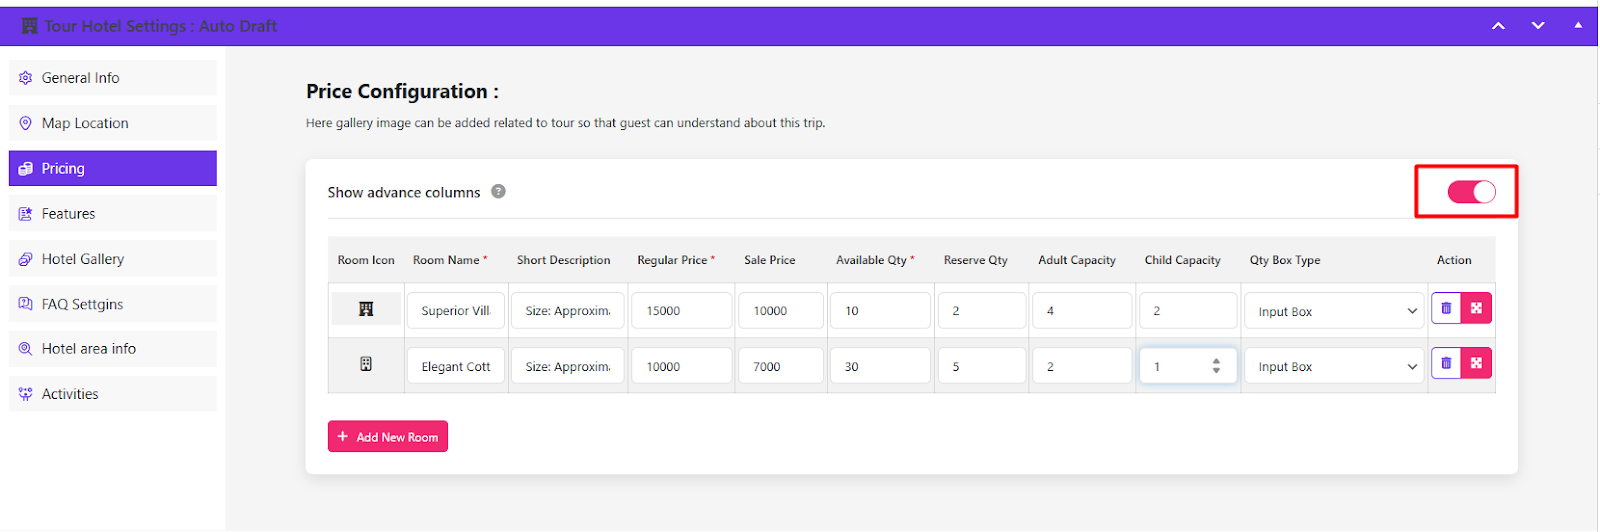The width and height of the screenshot is (1600, 532).
Task: Click move handle for Elegant Cottage row
Action: 1476,364
